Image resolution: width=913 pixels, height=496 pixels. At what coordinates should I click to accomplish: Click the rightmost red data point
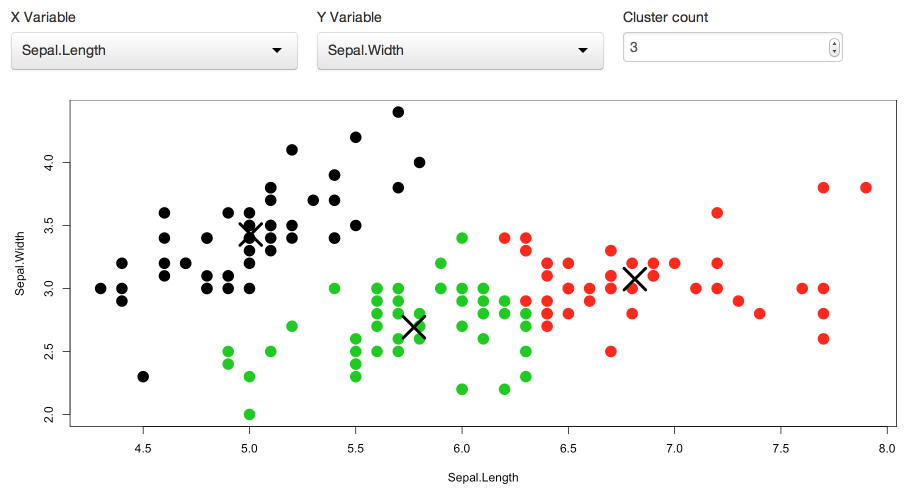(866, 188)
